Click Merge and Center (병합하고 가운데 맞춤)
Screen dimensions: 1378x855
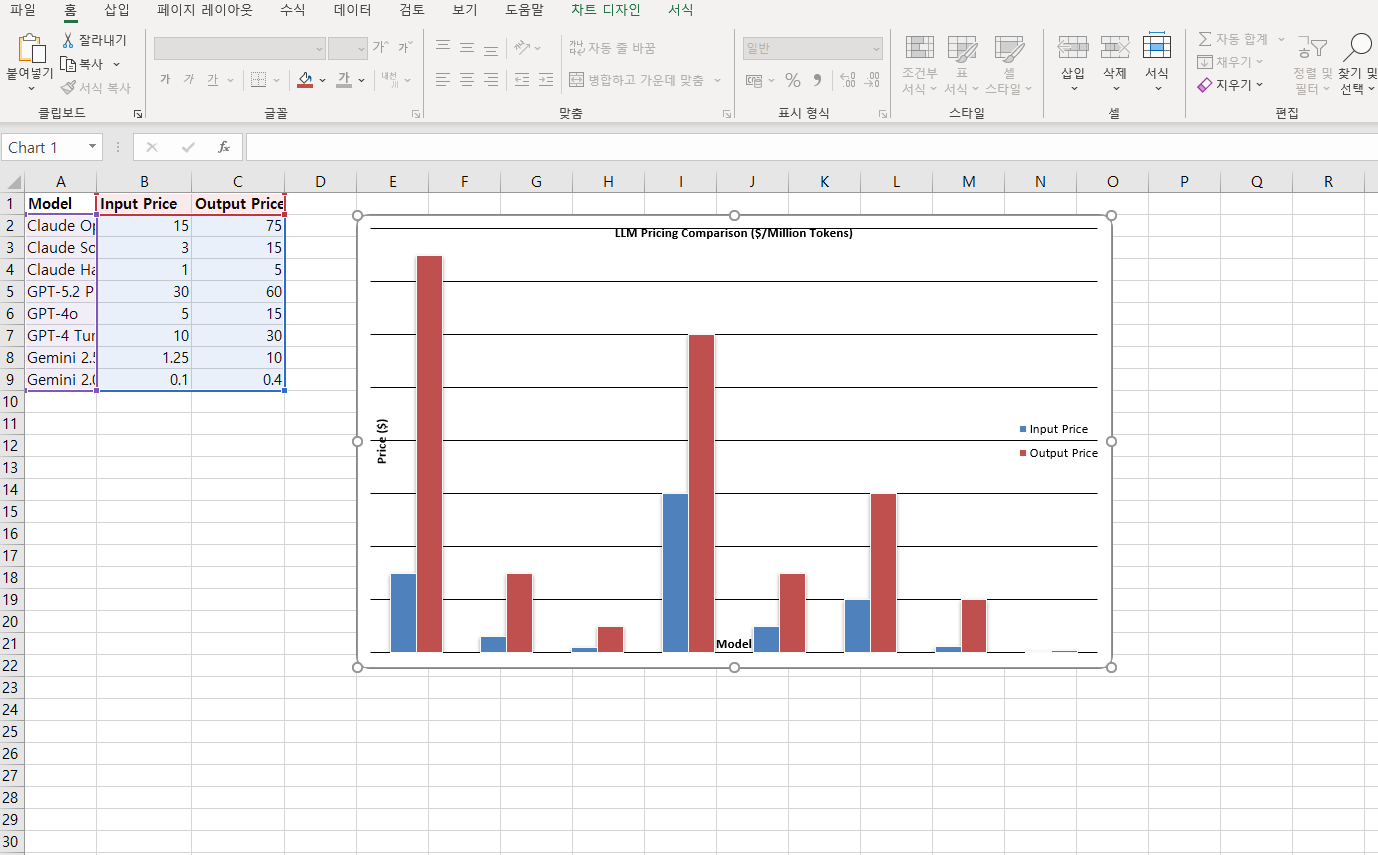pos(637,80)
